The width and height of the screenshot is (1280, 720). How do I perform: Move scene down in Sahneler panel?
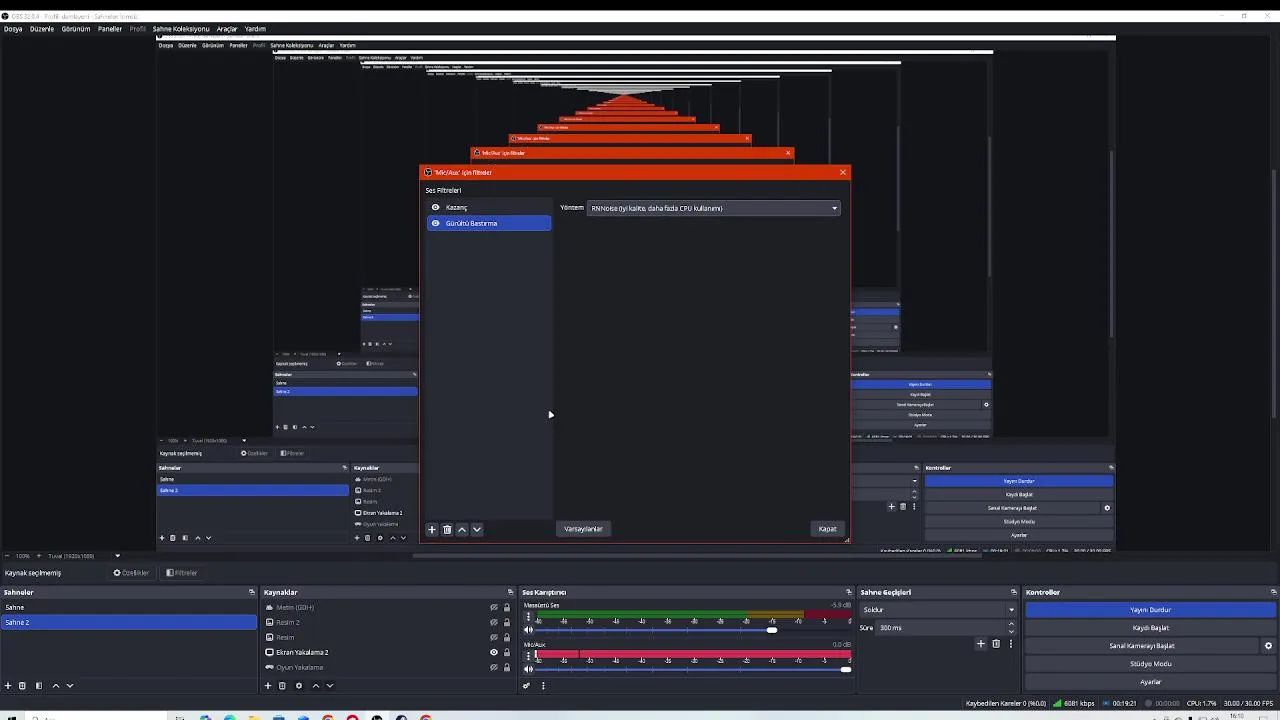point(70,686)
